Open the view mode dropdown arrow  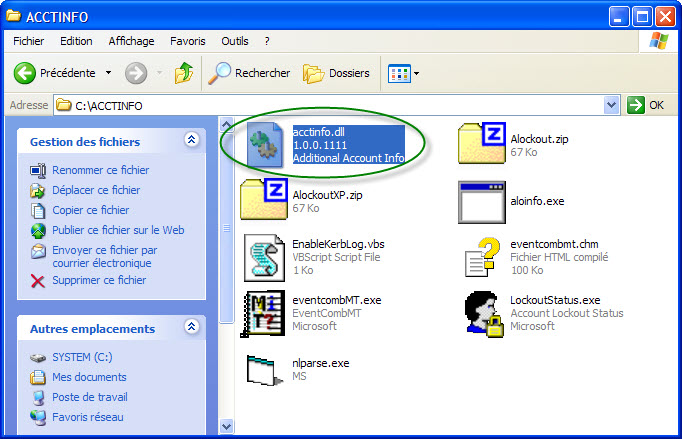416,74
